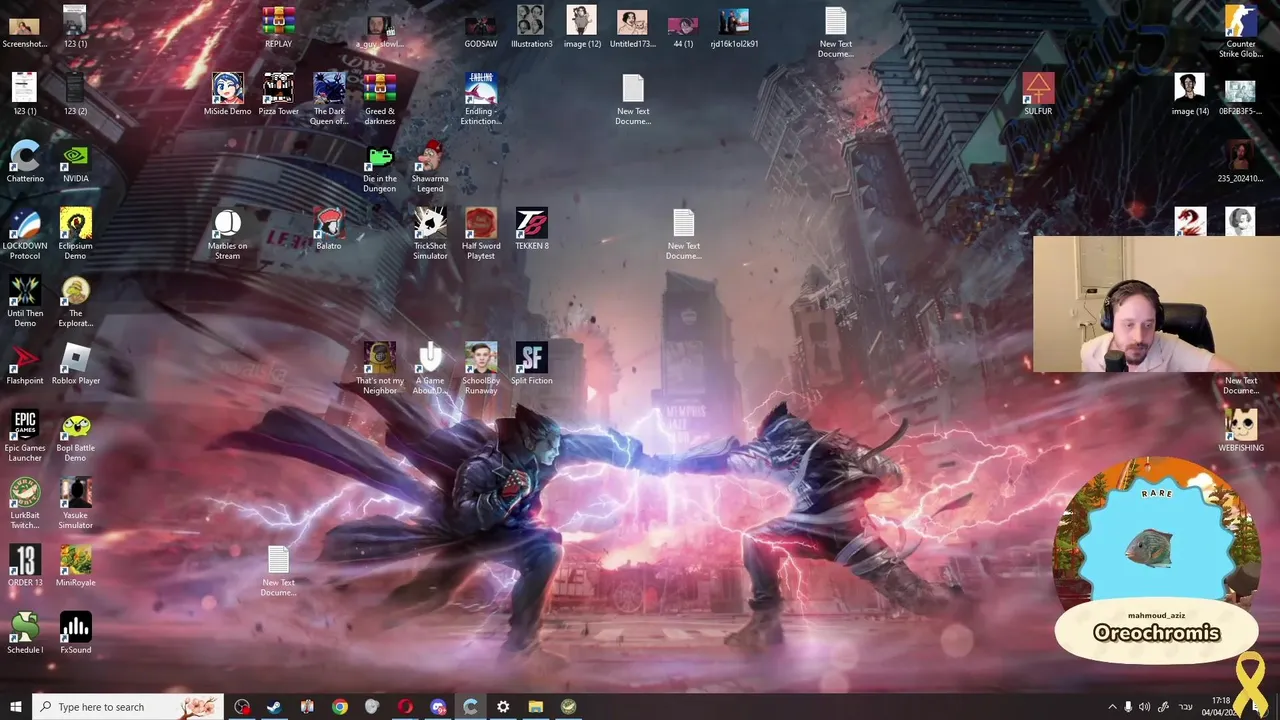Select 235_202410... file icon
This screenshot has width=1280, height=720.
click(x=1241, y=162)
